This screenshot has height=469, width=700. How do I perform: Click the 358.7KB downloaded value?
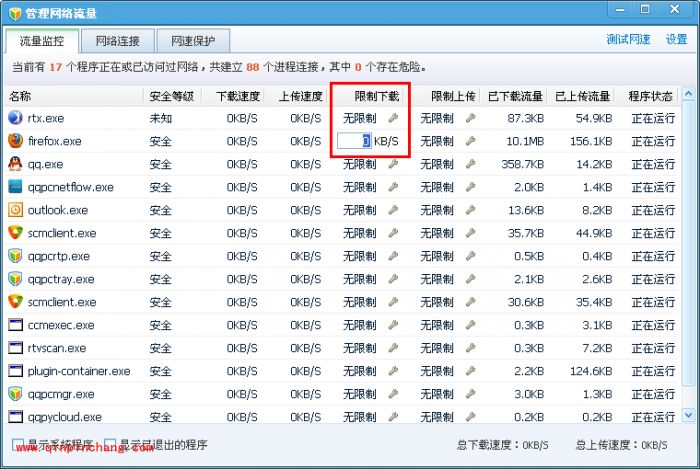pos(522,164)
